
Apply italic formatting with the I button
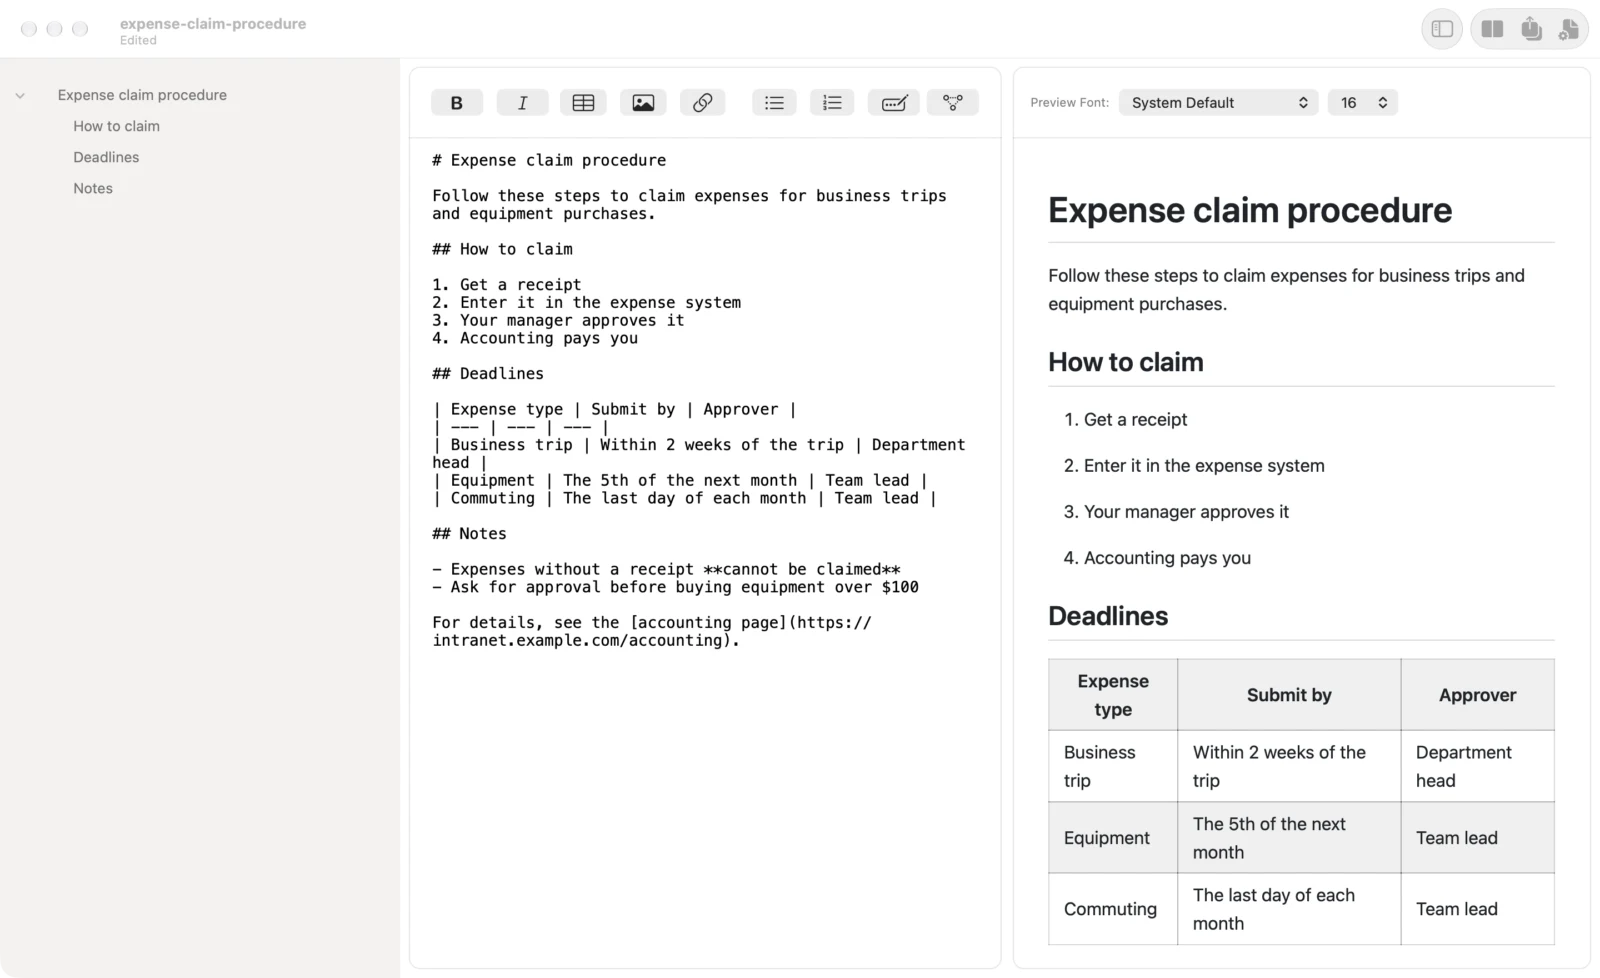coord(522,102)
